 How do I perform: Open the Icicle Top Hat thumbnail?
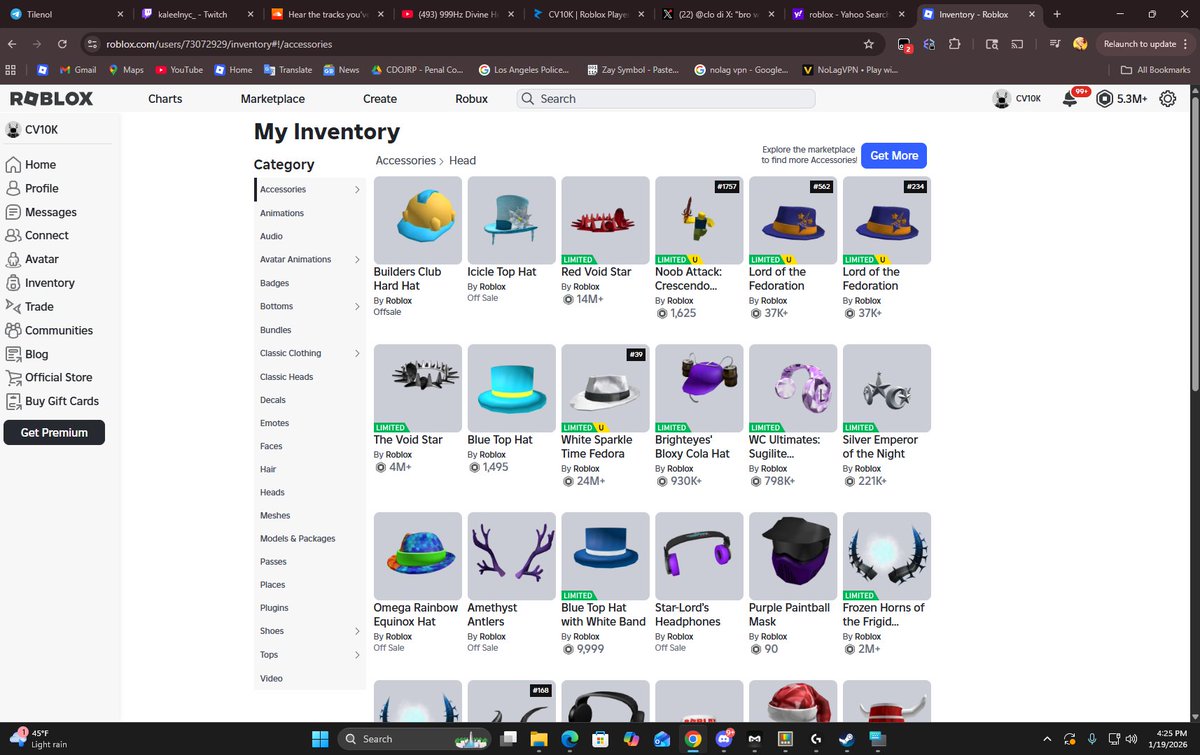pos(512,221)
